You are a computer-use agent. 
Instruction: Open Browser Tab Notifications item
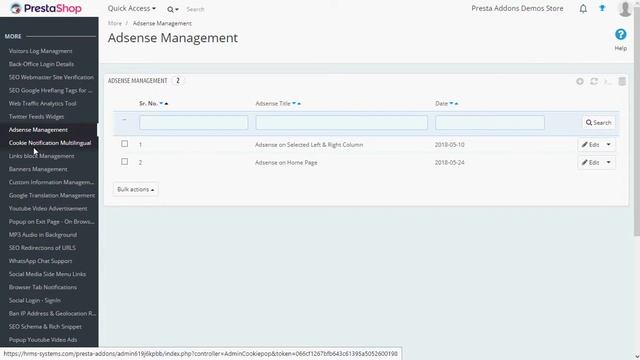click(x=43, y=287)
